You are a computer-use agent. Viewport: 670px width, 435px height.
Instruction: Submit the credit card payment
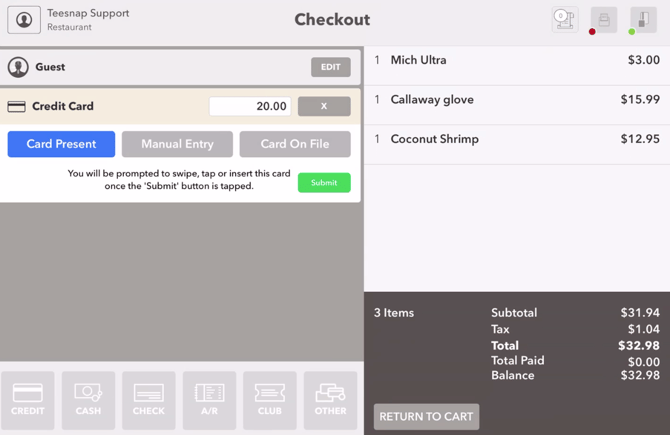(324, 182)
